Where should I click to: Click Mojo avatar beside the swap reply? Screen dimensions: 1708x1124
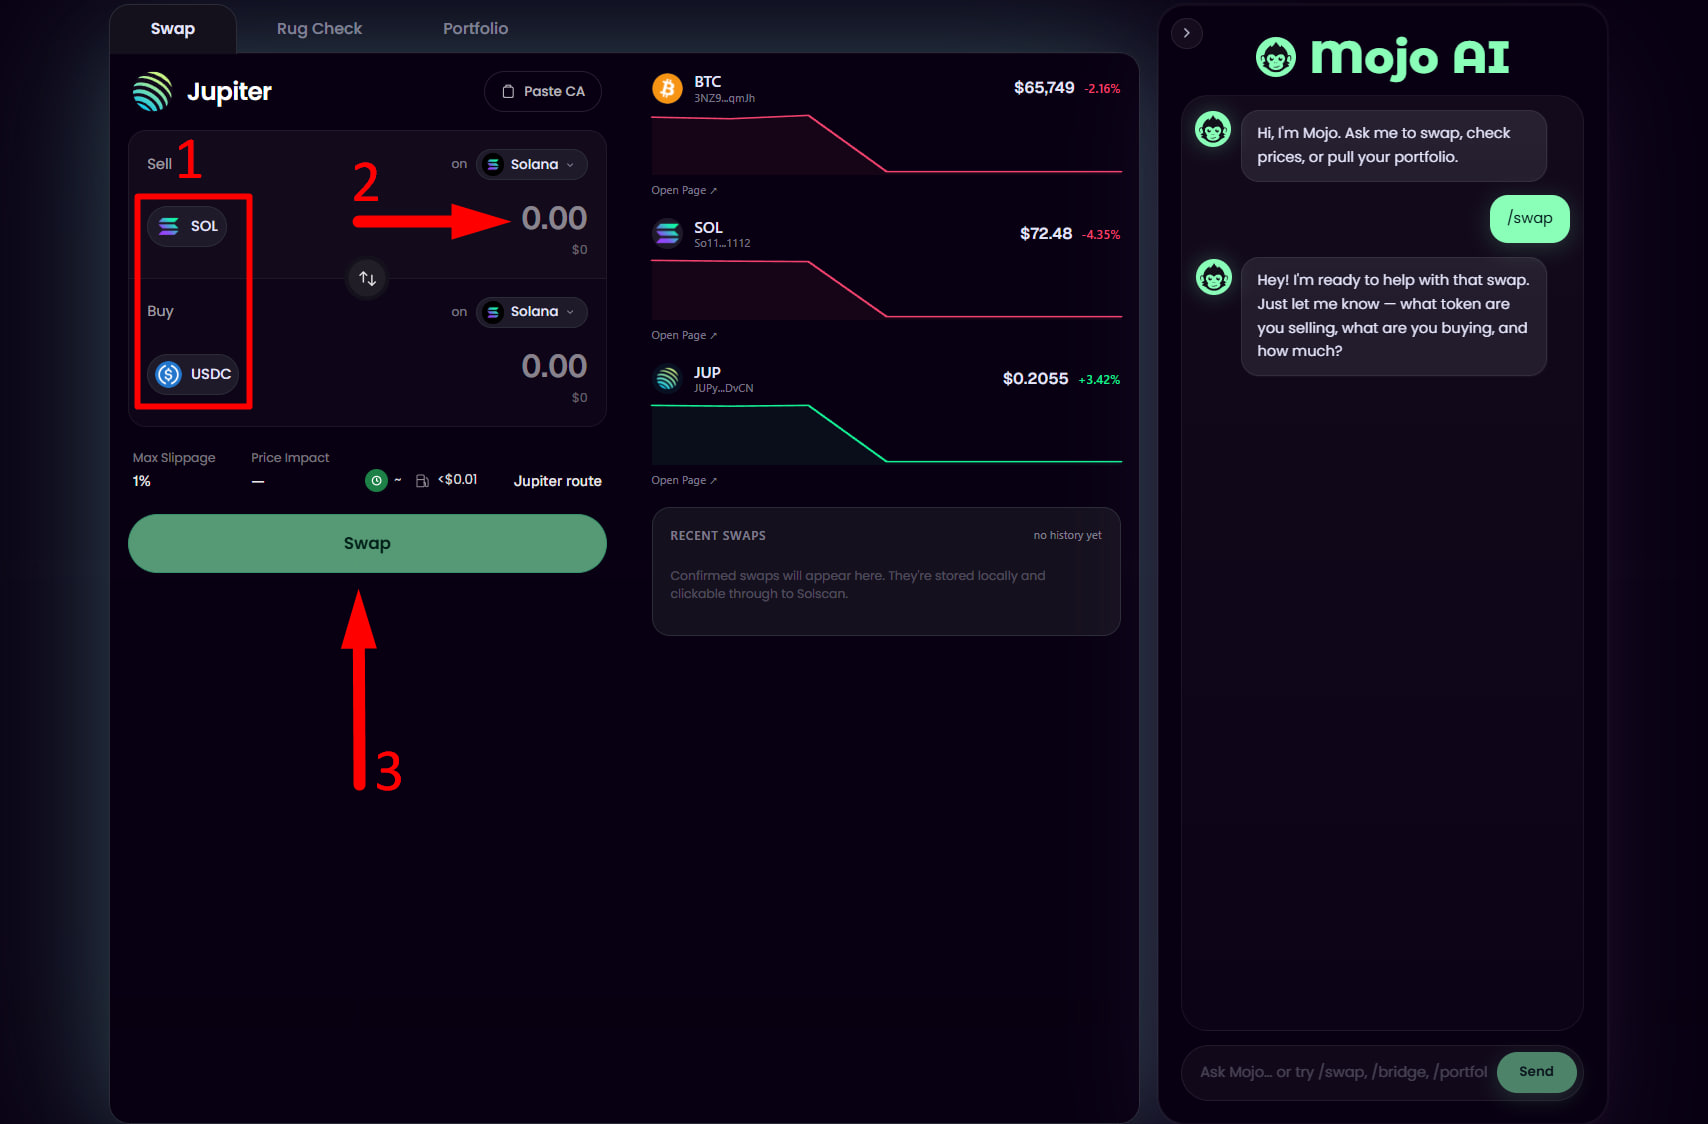coord(1213,276)
